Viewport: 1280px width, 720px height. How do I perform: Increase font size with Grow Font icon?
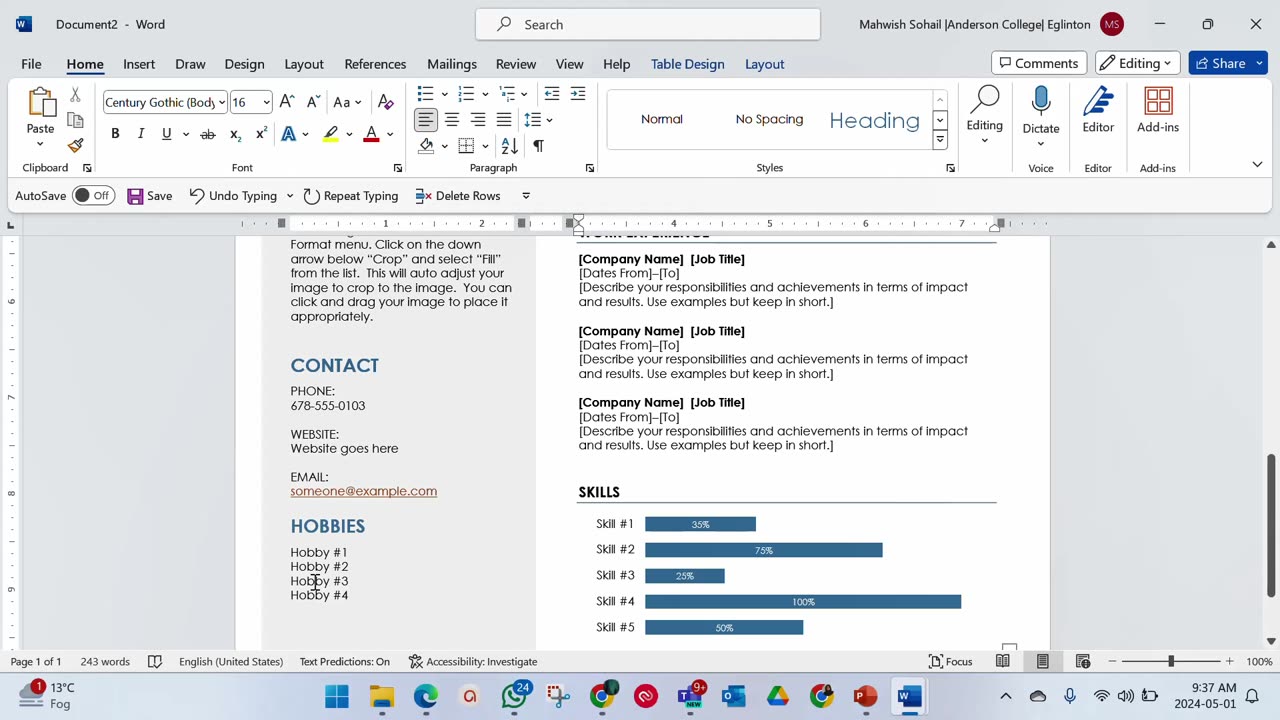tap(287, 102)
